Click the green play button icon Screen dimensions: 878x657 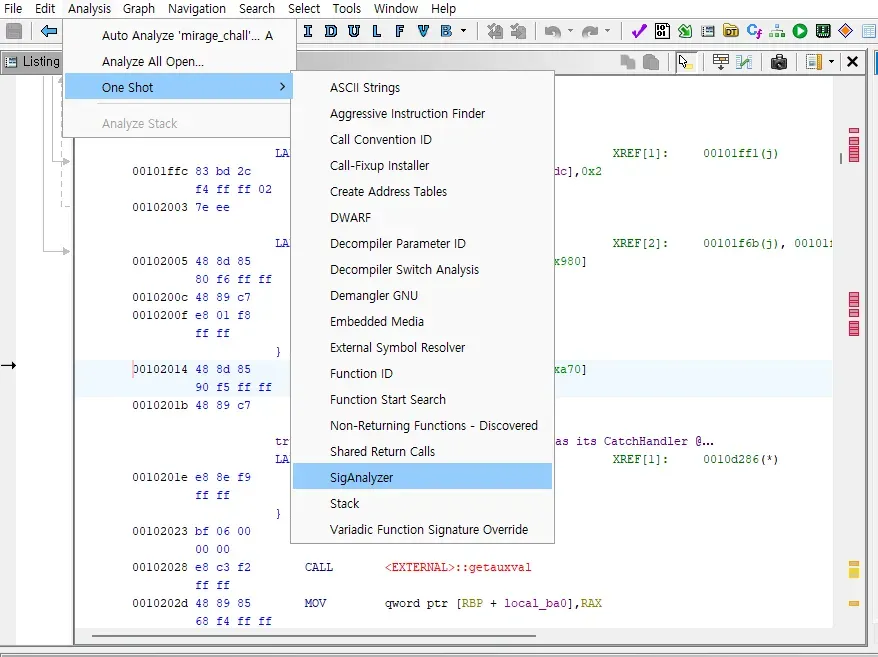[x=800, y=31]
